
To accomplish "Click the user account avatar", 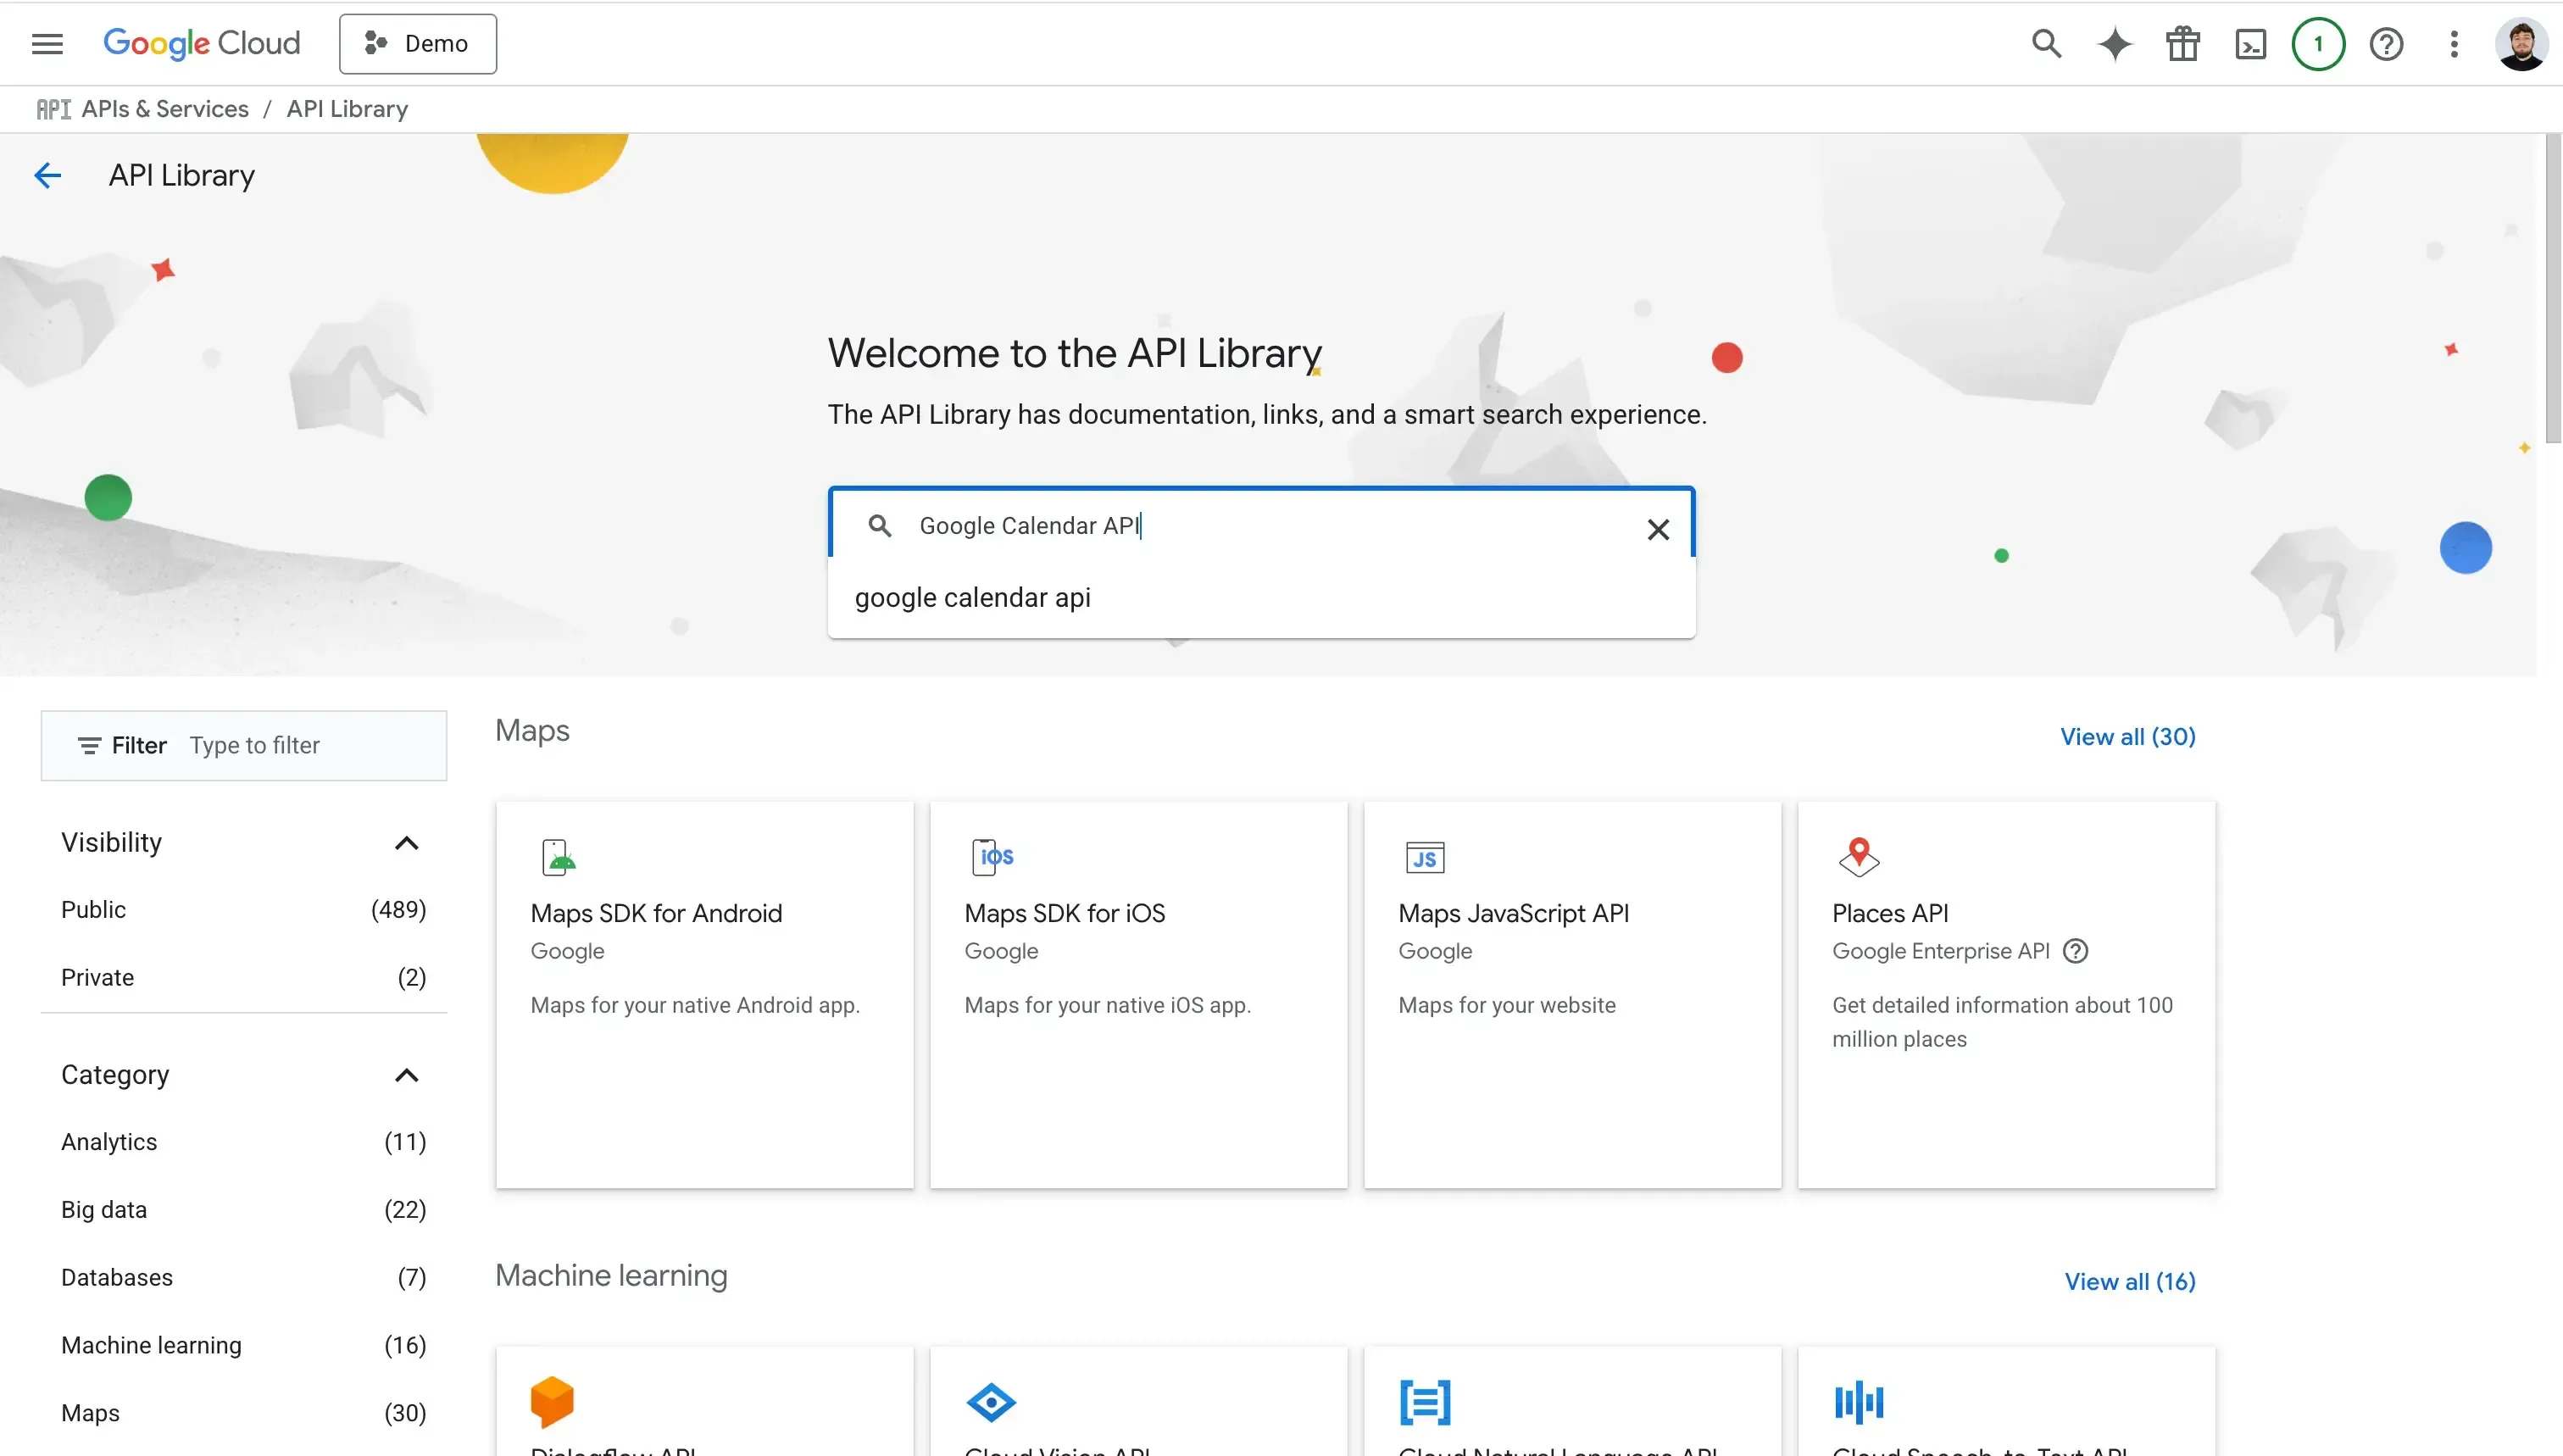I will [2521, 44].
